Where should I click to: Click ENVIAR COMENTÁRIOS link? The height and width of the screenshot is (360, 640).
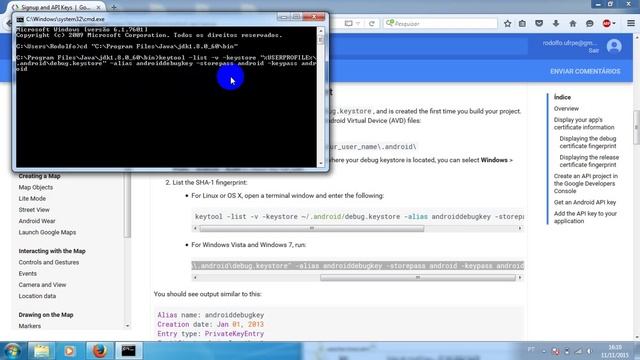tap(585, 71)
